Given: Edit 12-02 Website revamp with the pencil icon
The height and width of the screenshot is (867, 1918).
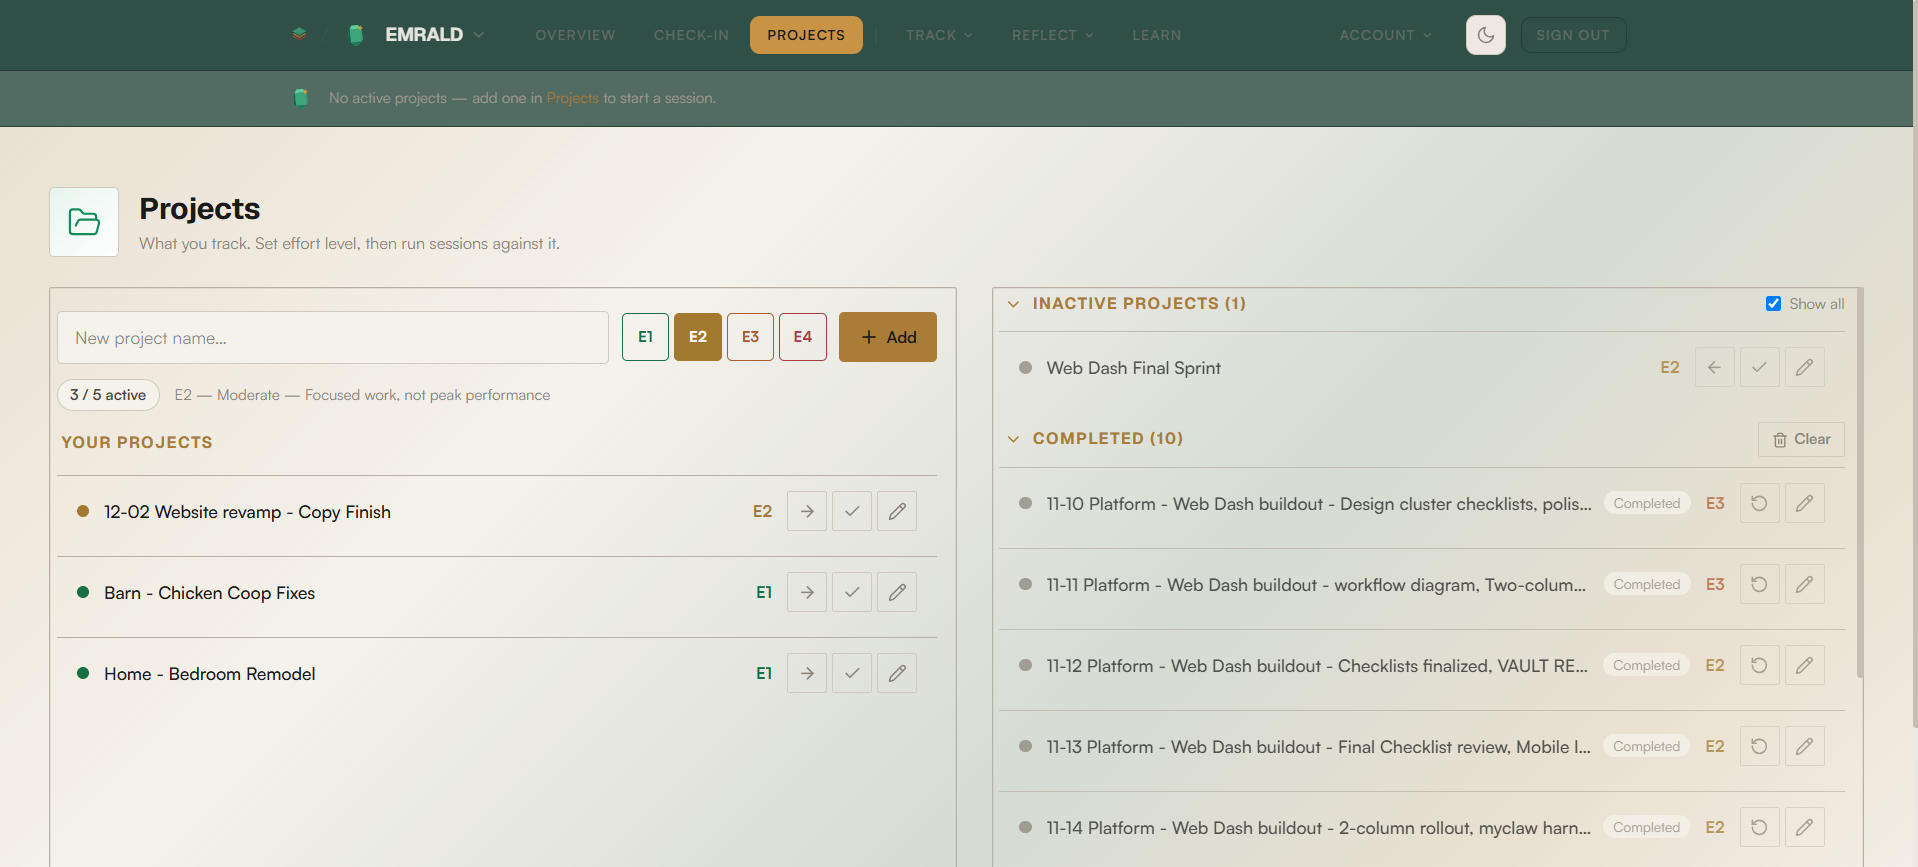Looking at the screenshot, I should [x=897, y=511].
